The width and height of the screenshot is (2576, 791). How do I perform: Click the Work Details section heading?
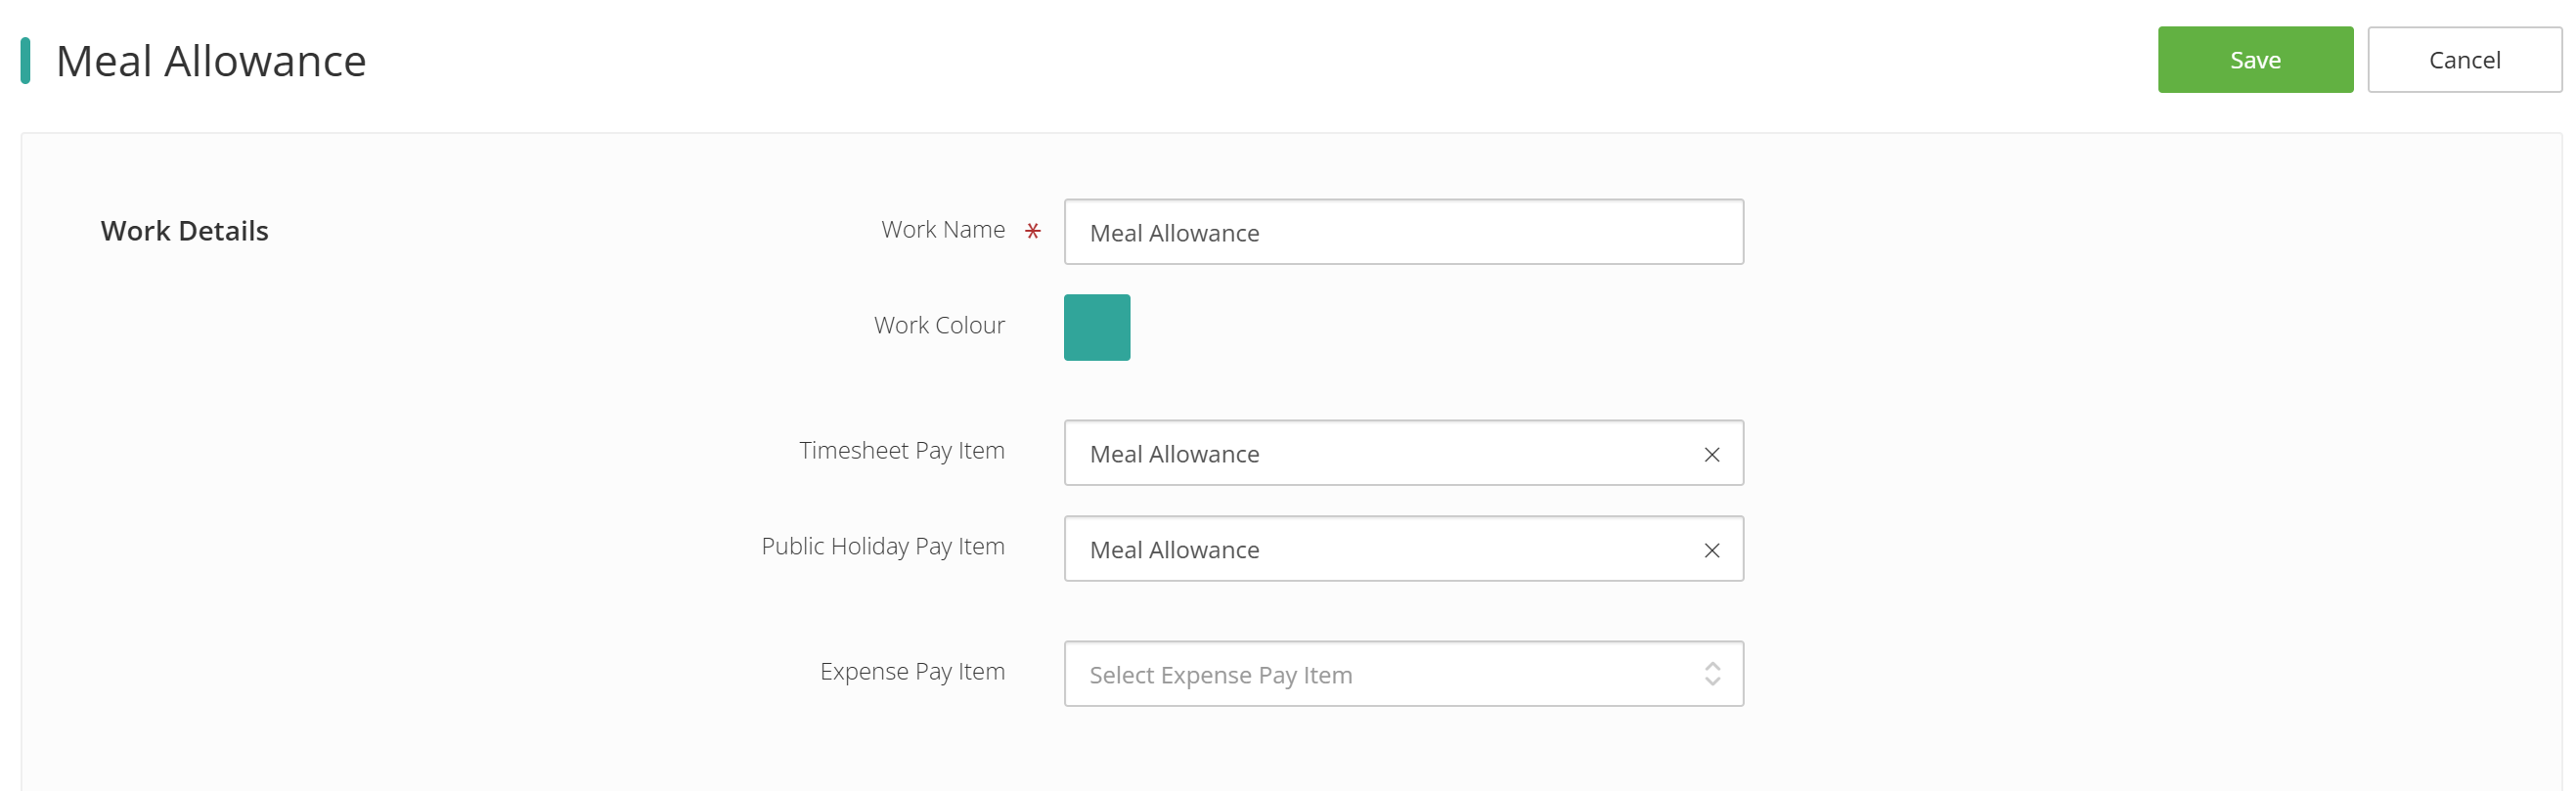tap(184, 231)
